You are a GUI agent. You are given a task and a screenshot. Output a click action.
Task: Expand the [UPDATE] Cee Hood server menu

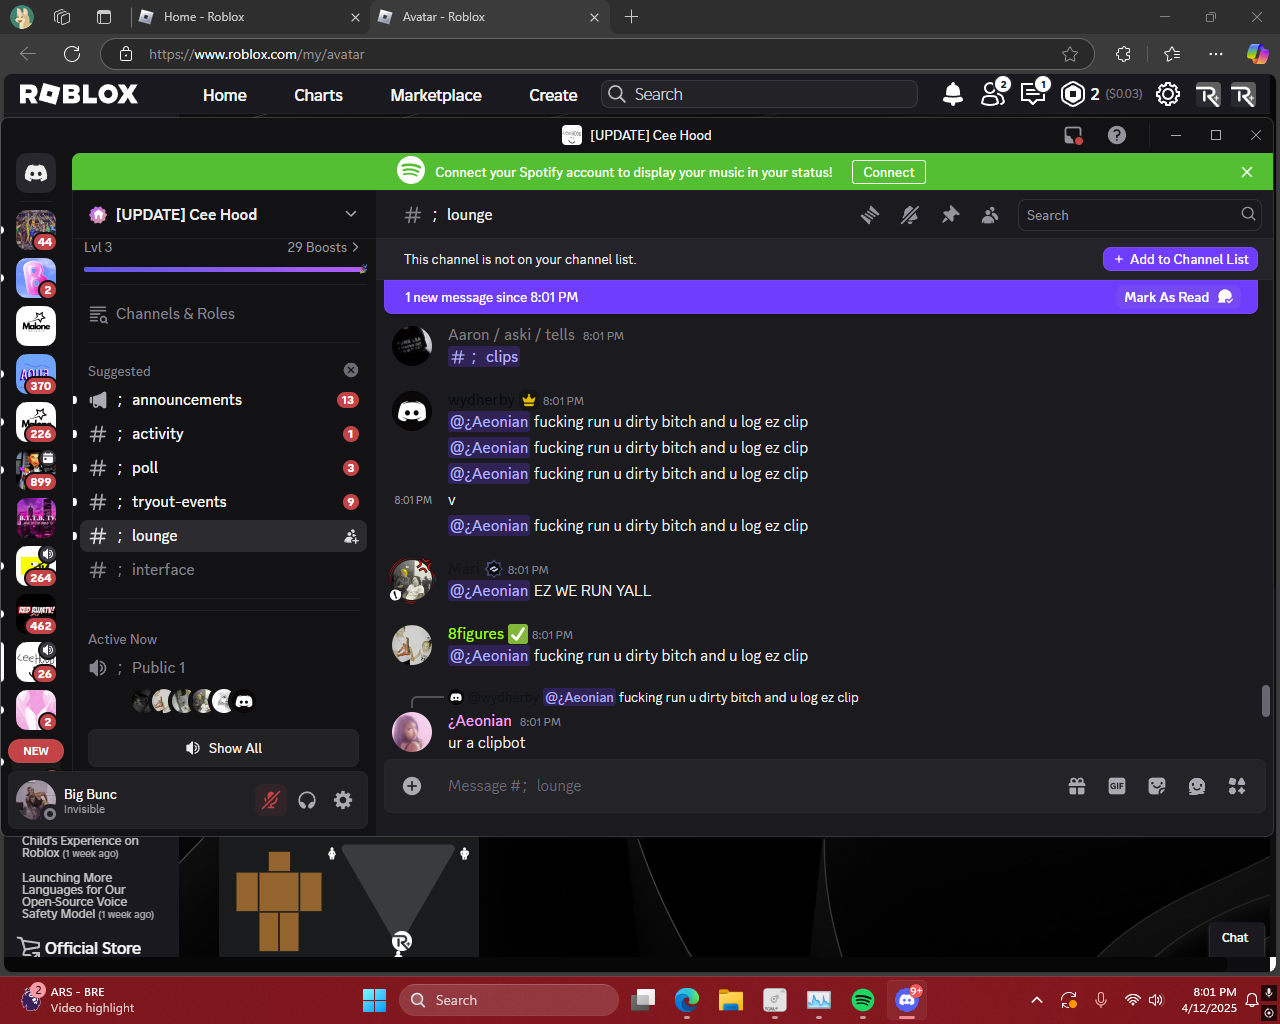[351, 214]
